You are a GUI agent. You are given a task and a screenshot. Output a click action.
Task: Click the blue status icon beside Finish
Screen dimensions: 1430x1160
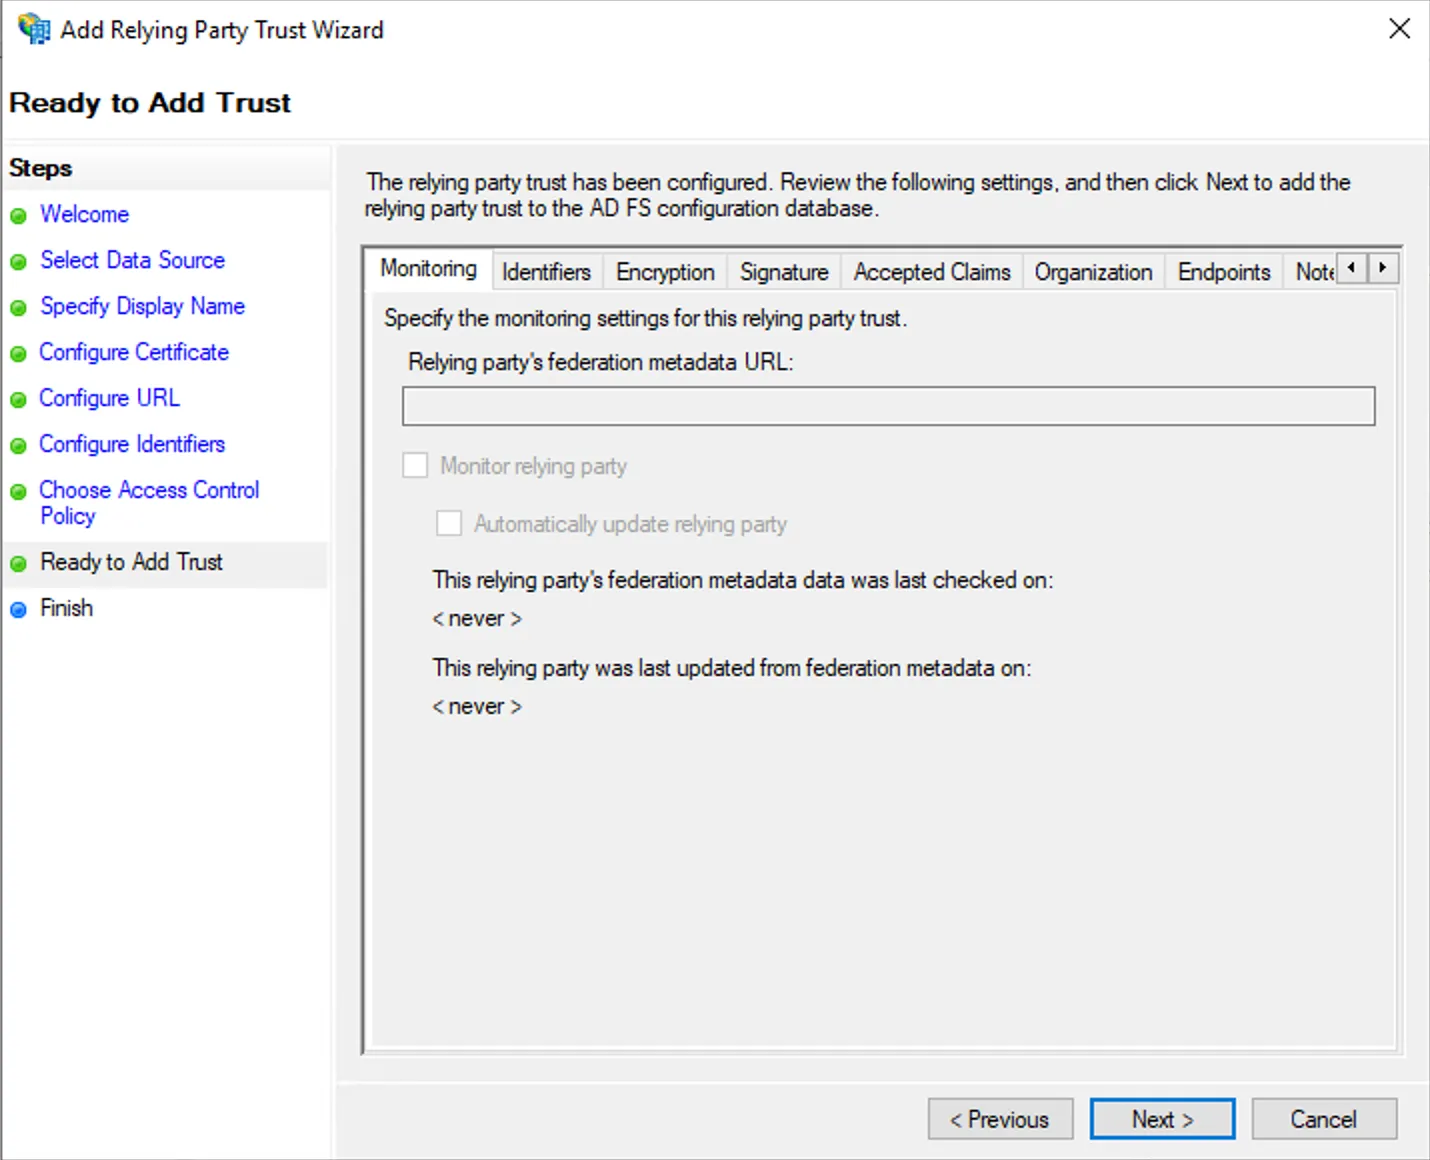click(20, 608)
